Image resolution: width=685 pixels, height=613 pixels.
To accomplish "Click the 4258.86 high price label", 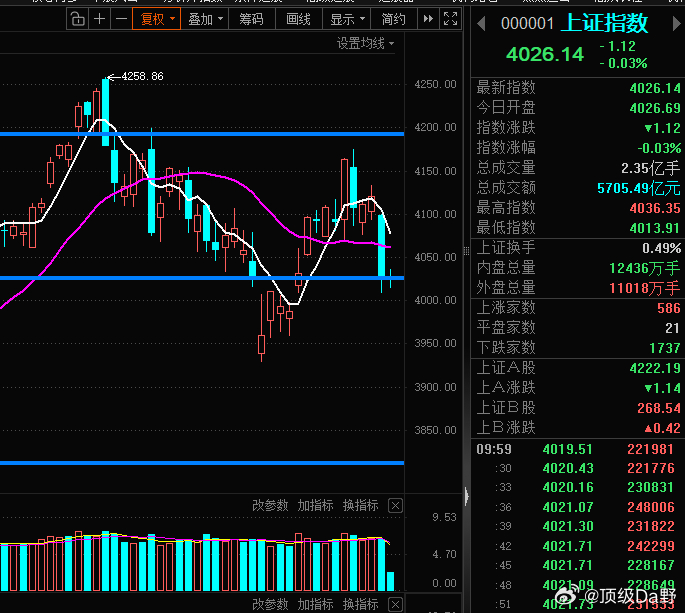I will (x=142, y=76).
